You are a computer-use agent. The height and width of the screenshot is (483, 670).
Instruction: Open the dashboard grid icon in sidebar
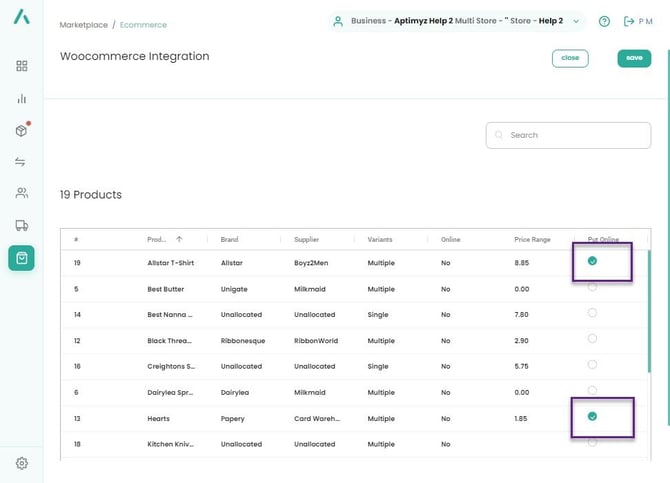[22, 66]
